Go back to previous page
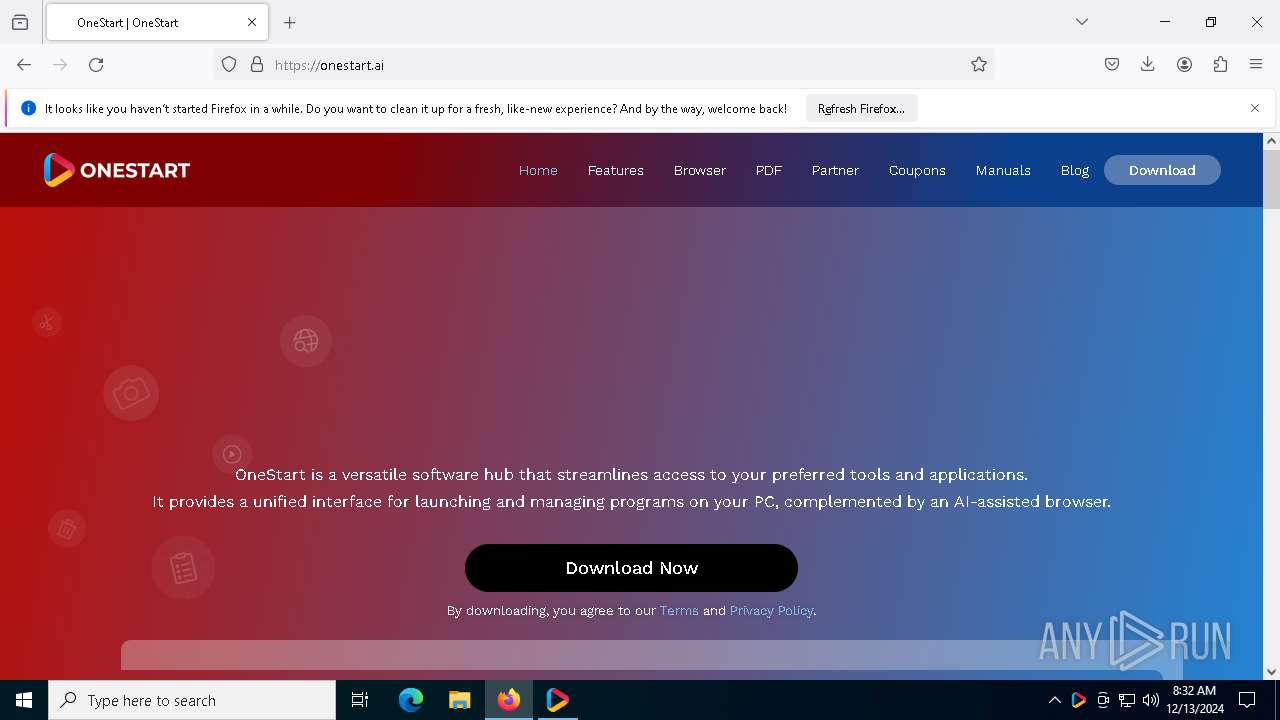Viewport: 1280px width, 720px height. pyautogui.click(x=24, y=64)
